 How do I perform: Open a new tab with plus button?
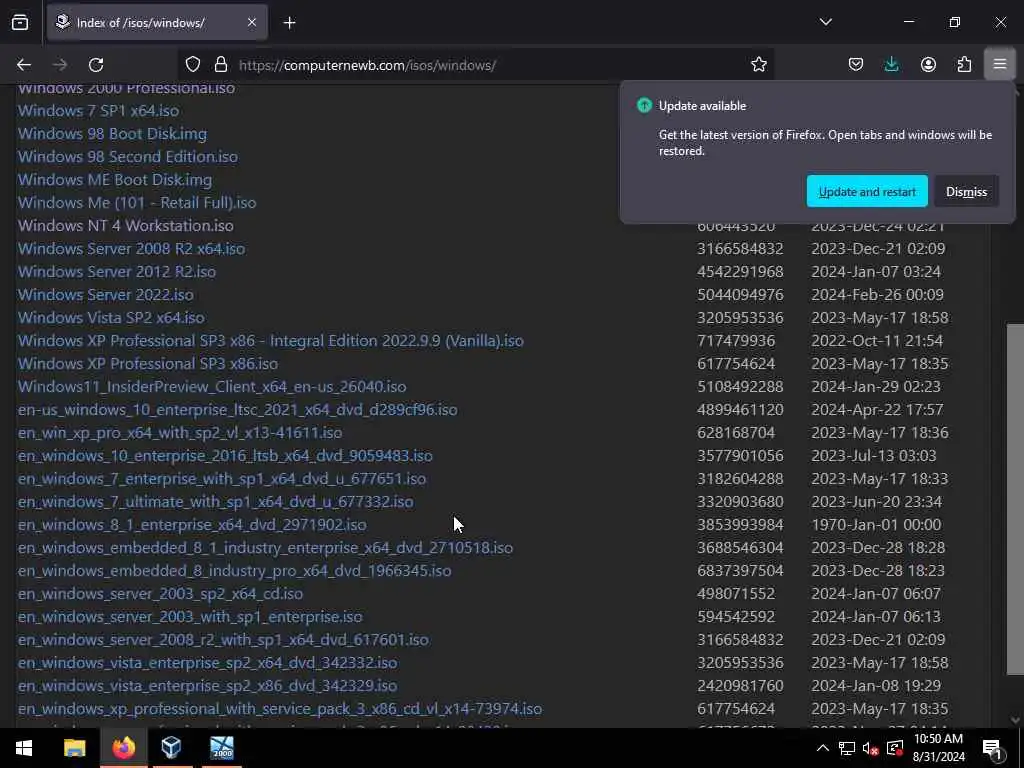point(289,23)
